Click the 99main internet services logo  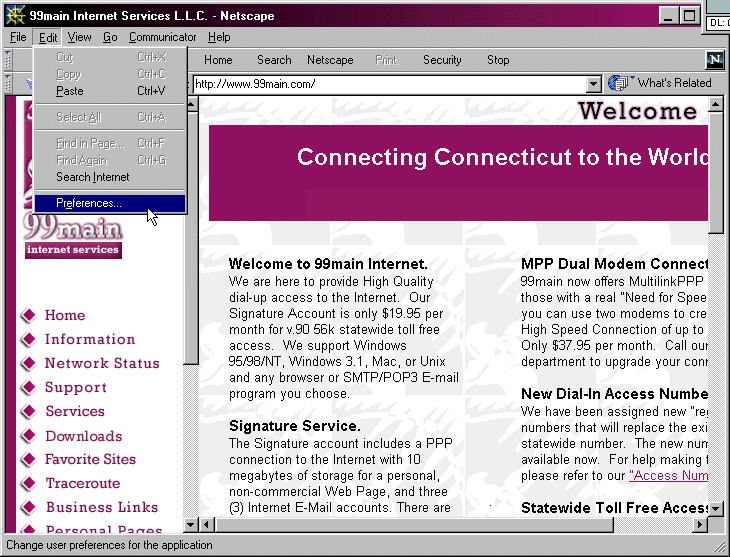[x=73, y=237]
